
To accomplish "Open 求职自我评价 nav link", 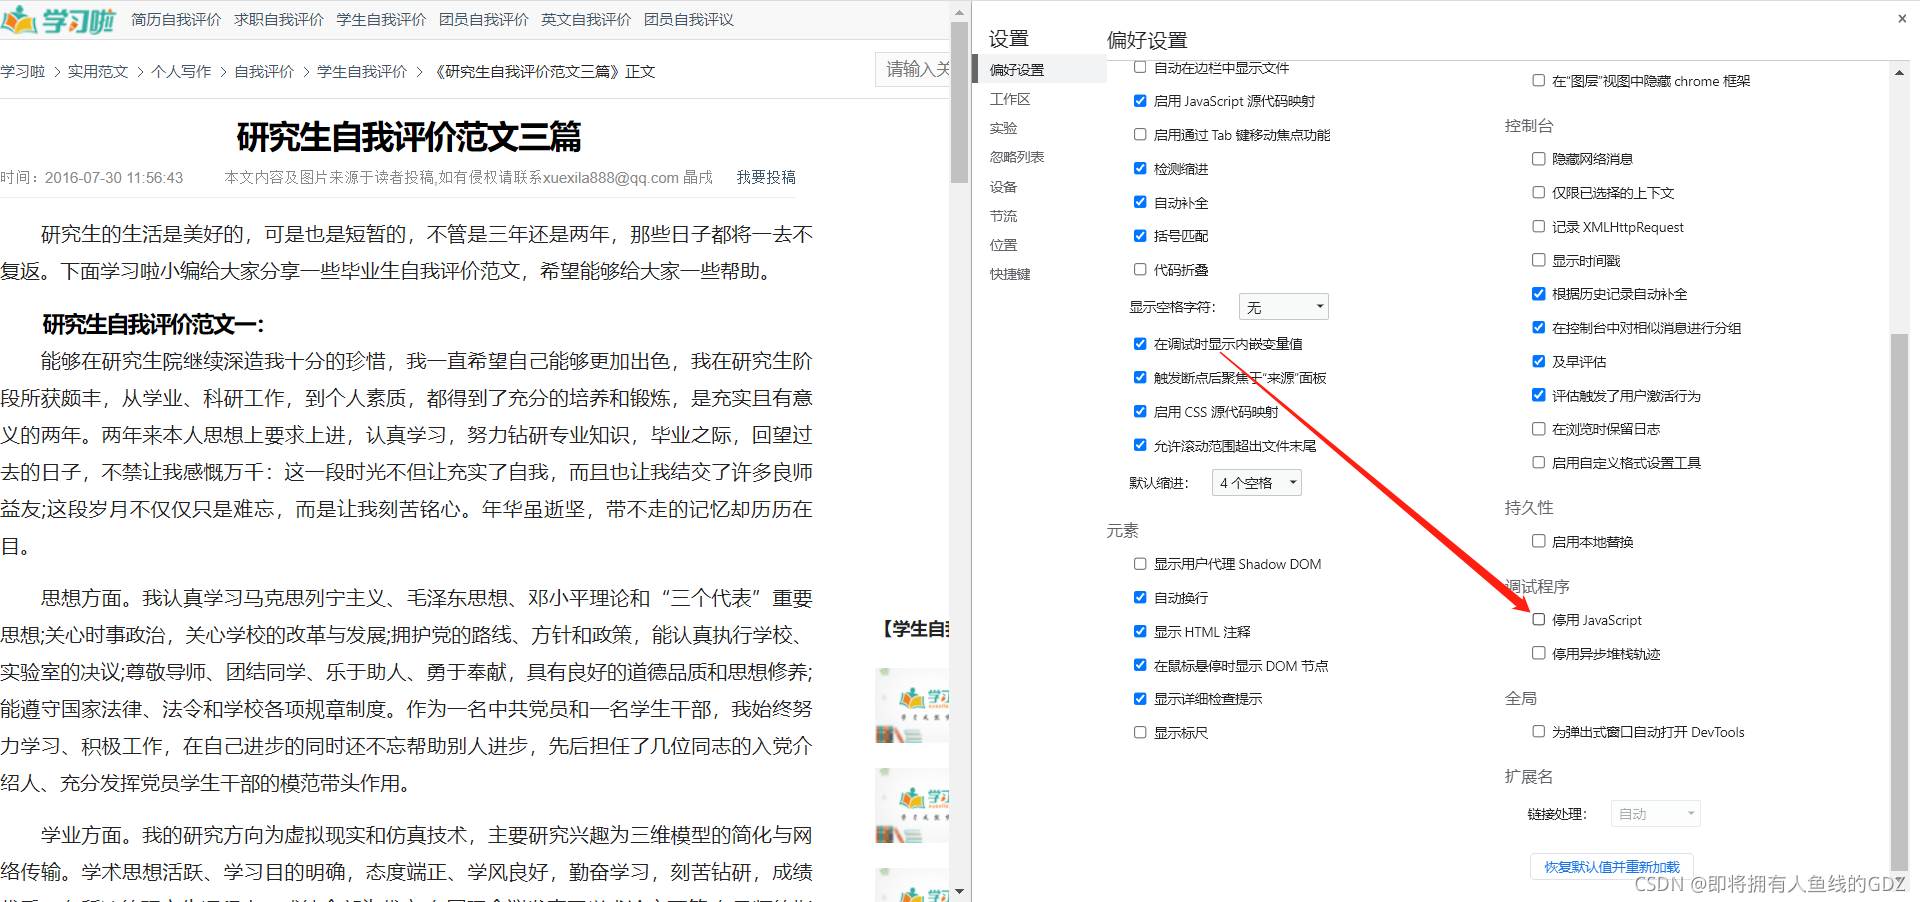I will [279, 20].
